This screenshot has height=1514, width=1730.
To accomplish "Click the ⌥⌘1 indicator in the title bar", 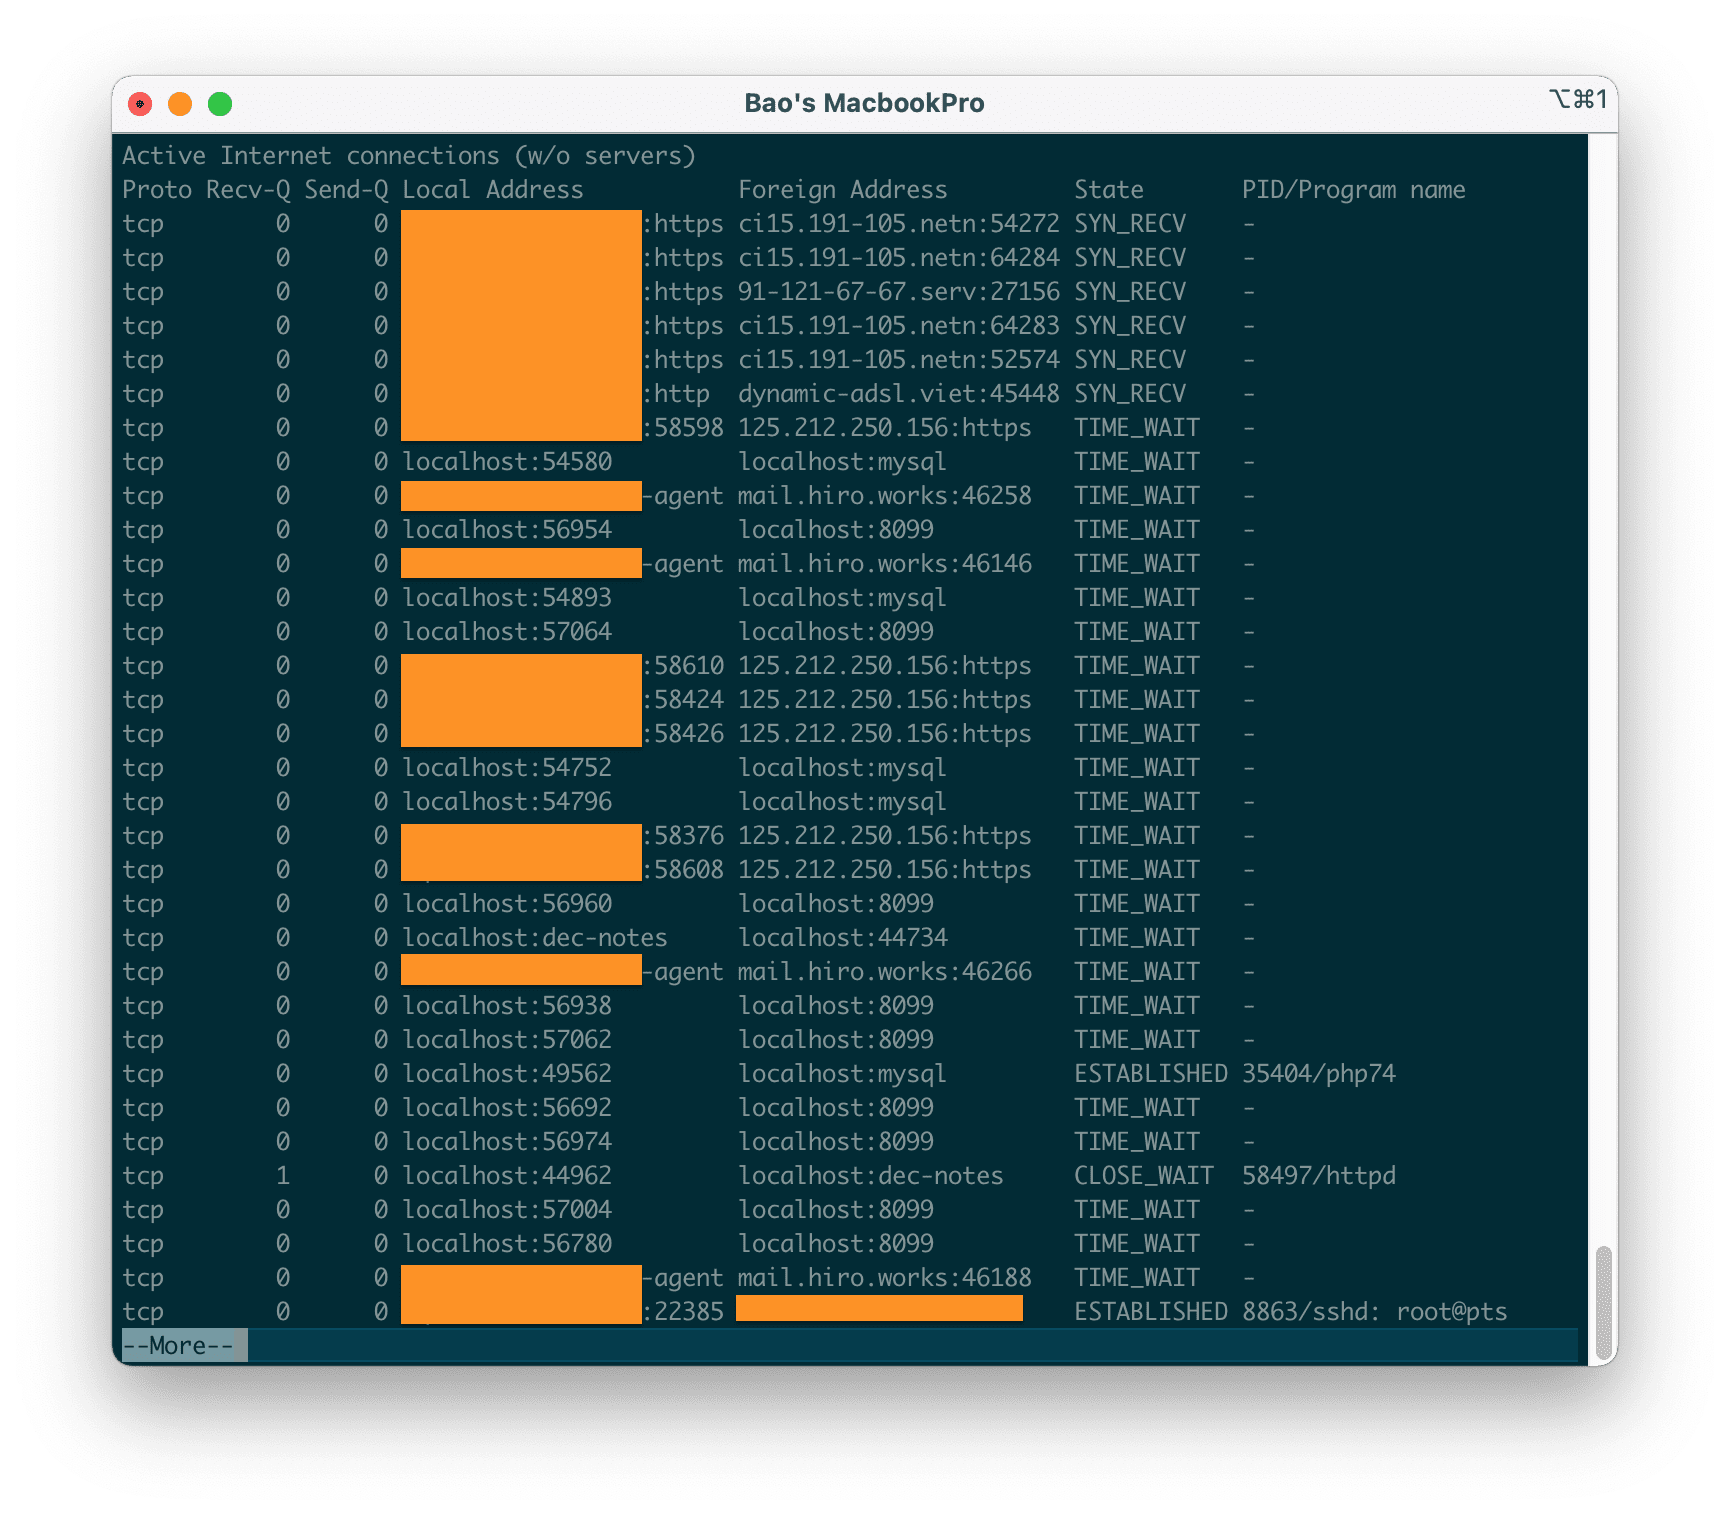I will (1578, 100).
